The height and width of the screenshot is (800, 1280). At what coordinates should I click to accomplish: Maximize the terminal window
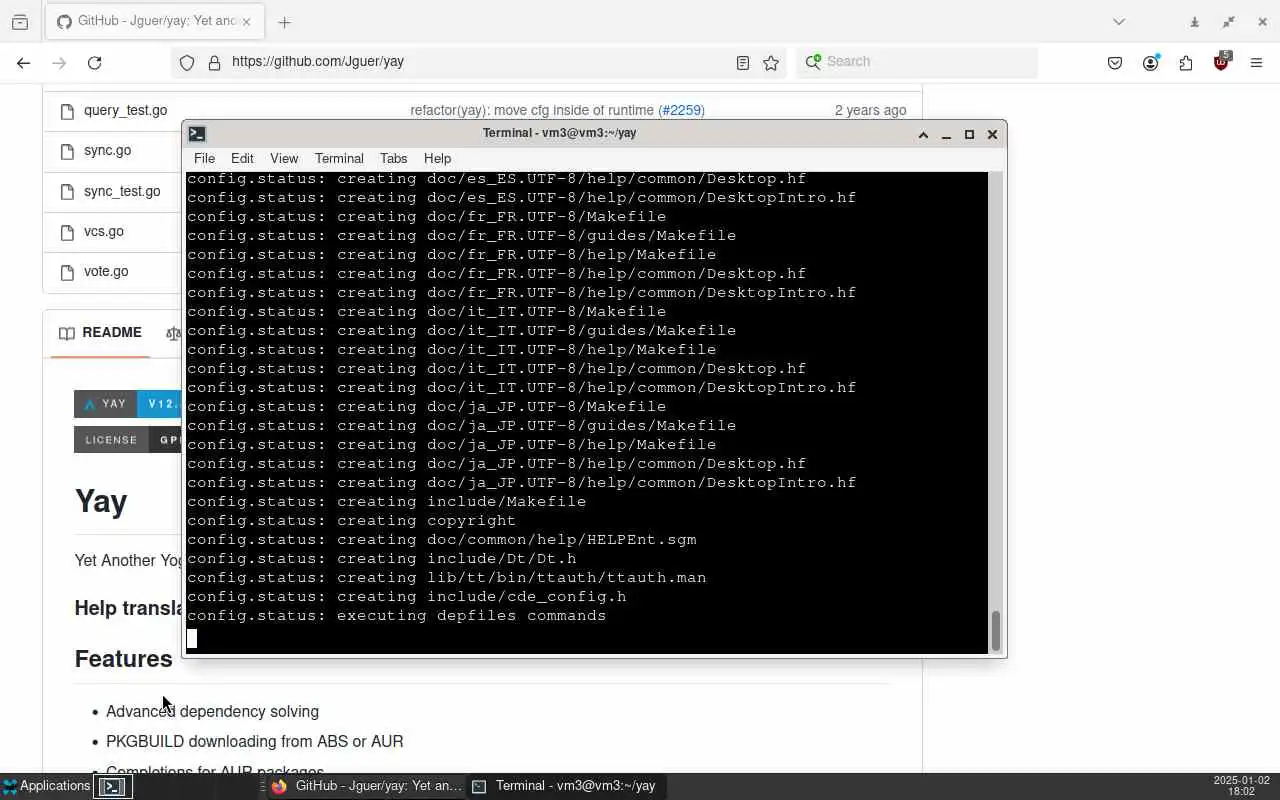(x=969, y=134)
